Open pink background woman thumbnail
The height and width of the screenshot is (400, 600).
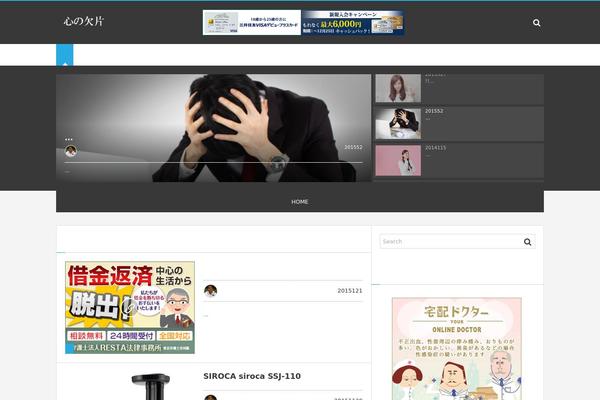point(398,160)
